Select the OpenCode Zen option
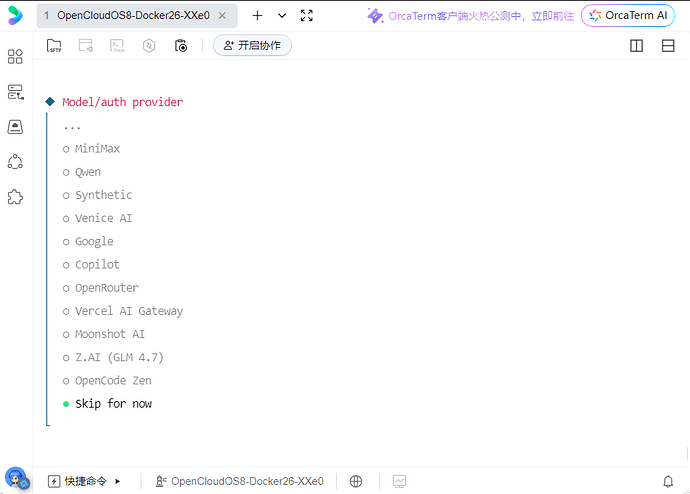Image resolution: width=690 pixels, height=494 pixels. [107, 381]
